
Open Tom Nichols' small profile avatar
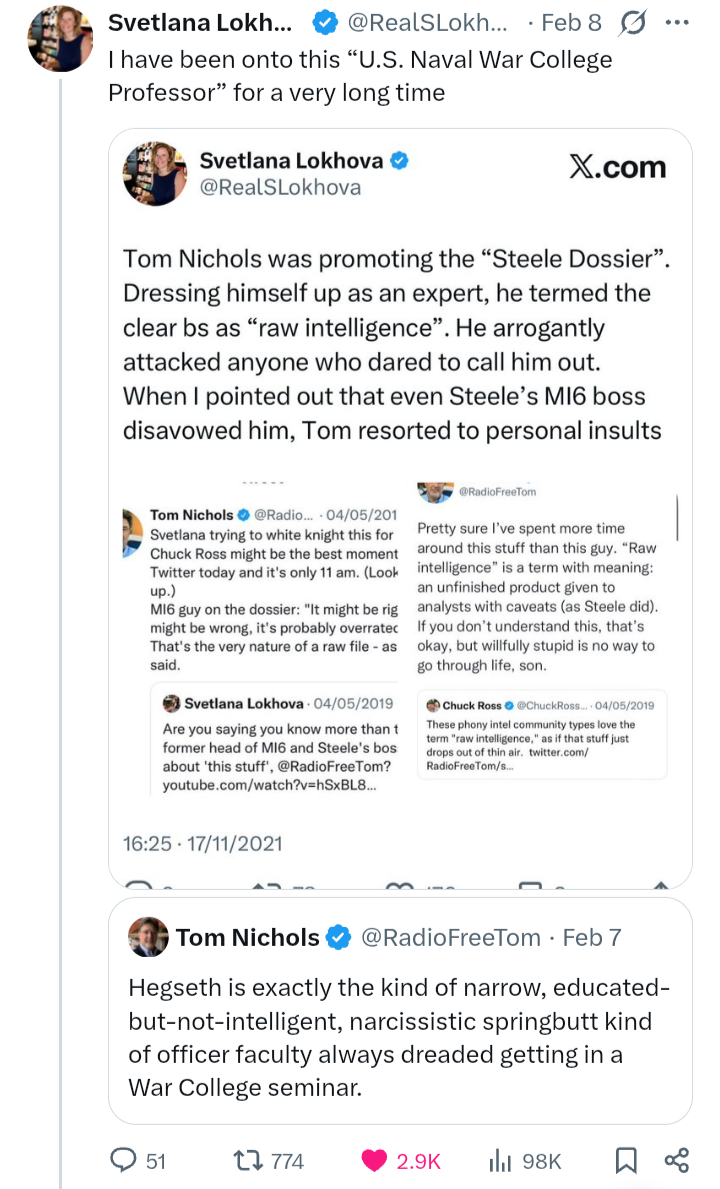coord(148,937)
